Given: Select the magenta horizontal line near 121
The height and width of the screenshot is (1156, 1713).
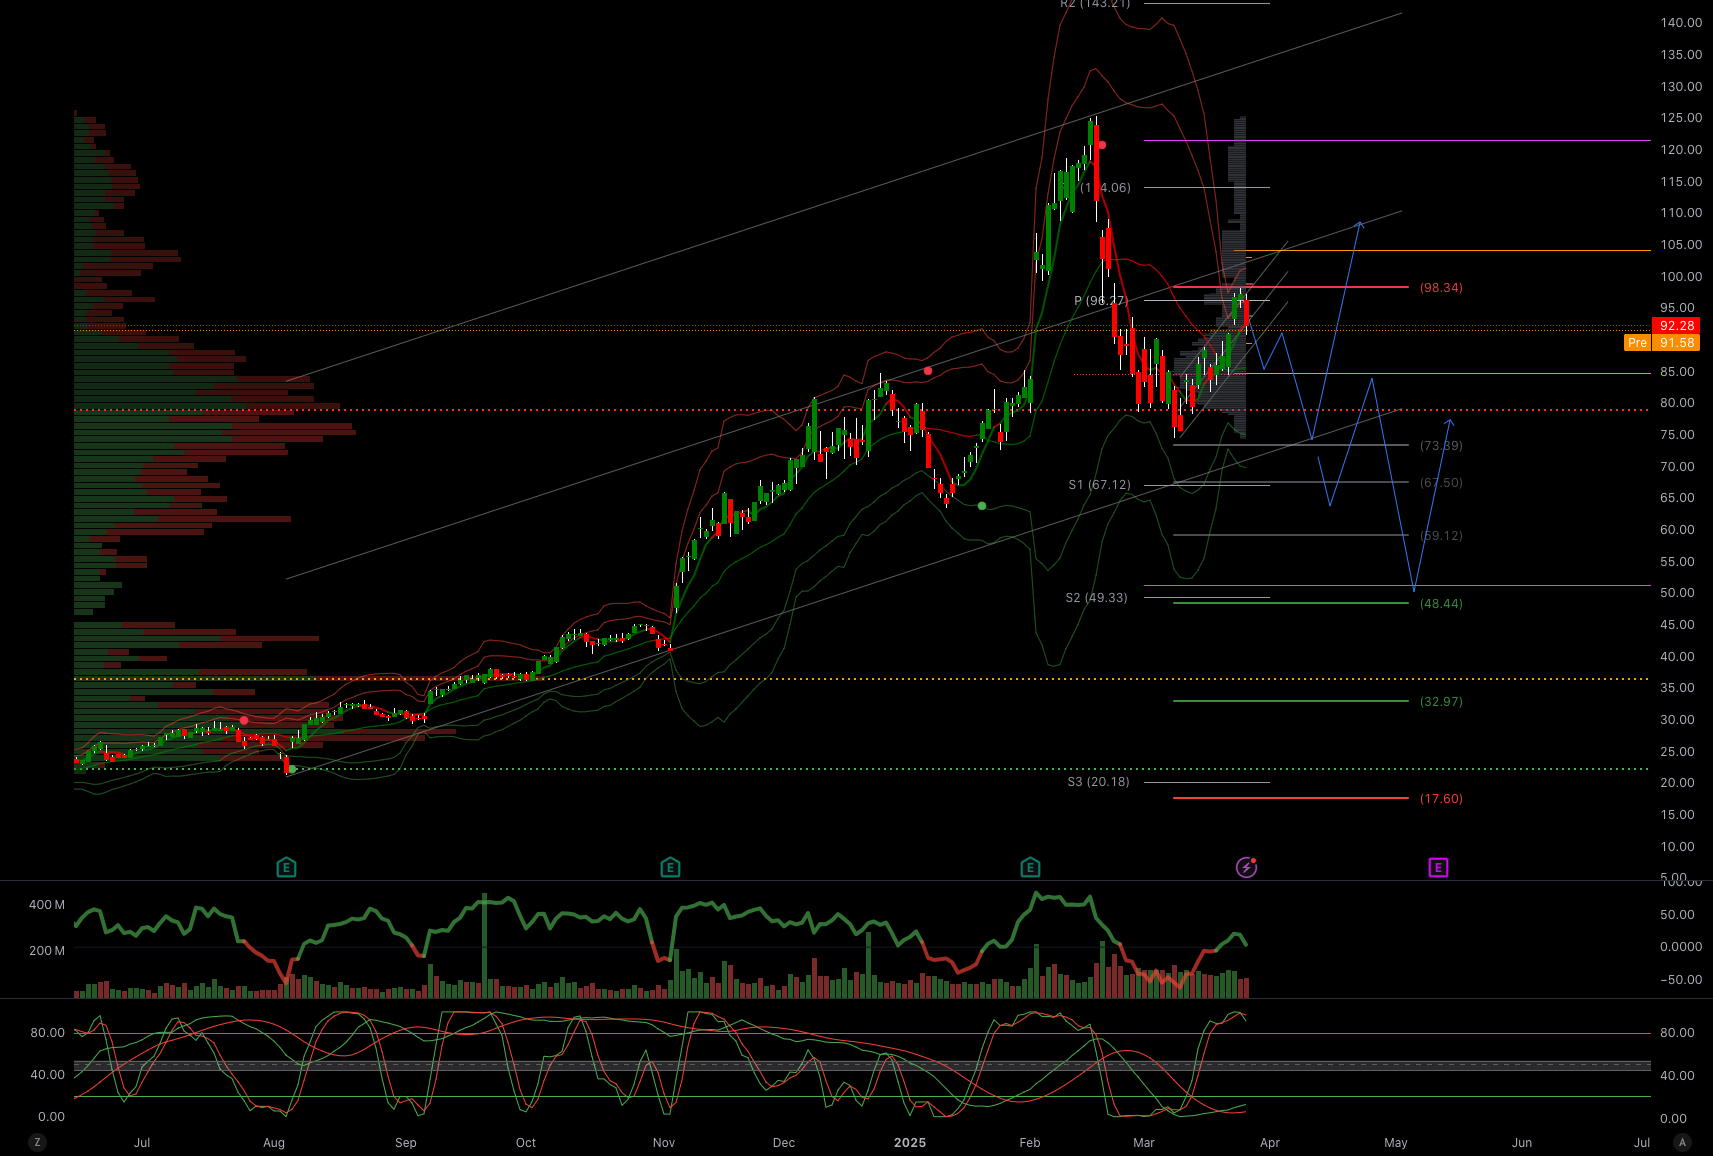Looking at the screenshot, I should pyautogui.click(x=1397, y=141).
